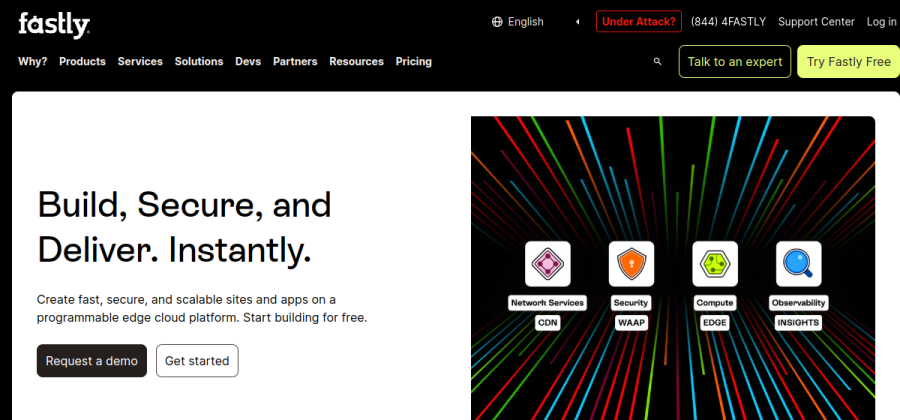900x420 pixels.
Task: Open the Services menu
Action: coord(140,61)
